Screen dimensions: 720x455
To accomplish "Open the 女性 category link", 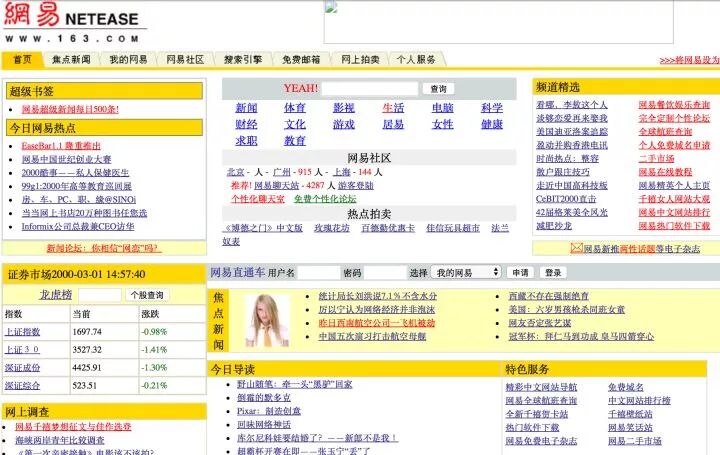I will point(443,124).
